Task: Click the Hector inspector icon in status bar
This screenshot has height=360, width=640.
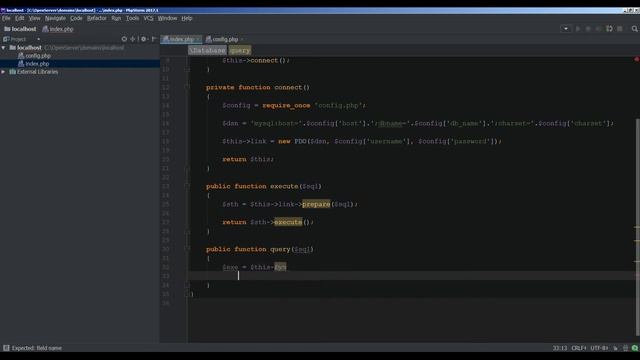Action: point(625,348)
